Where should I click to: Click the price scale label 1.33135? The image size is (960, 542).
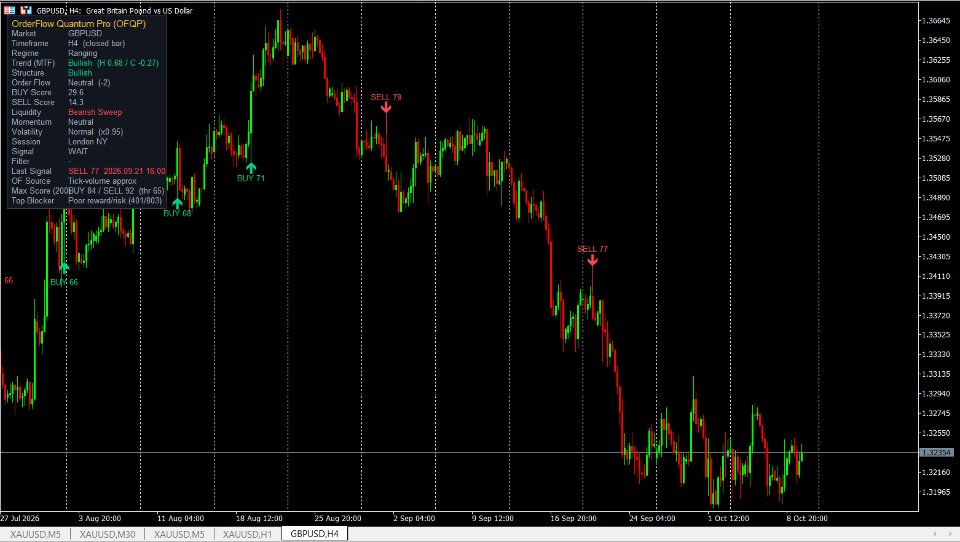pyautogui.click(x=936, y=374)
